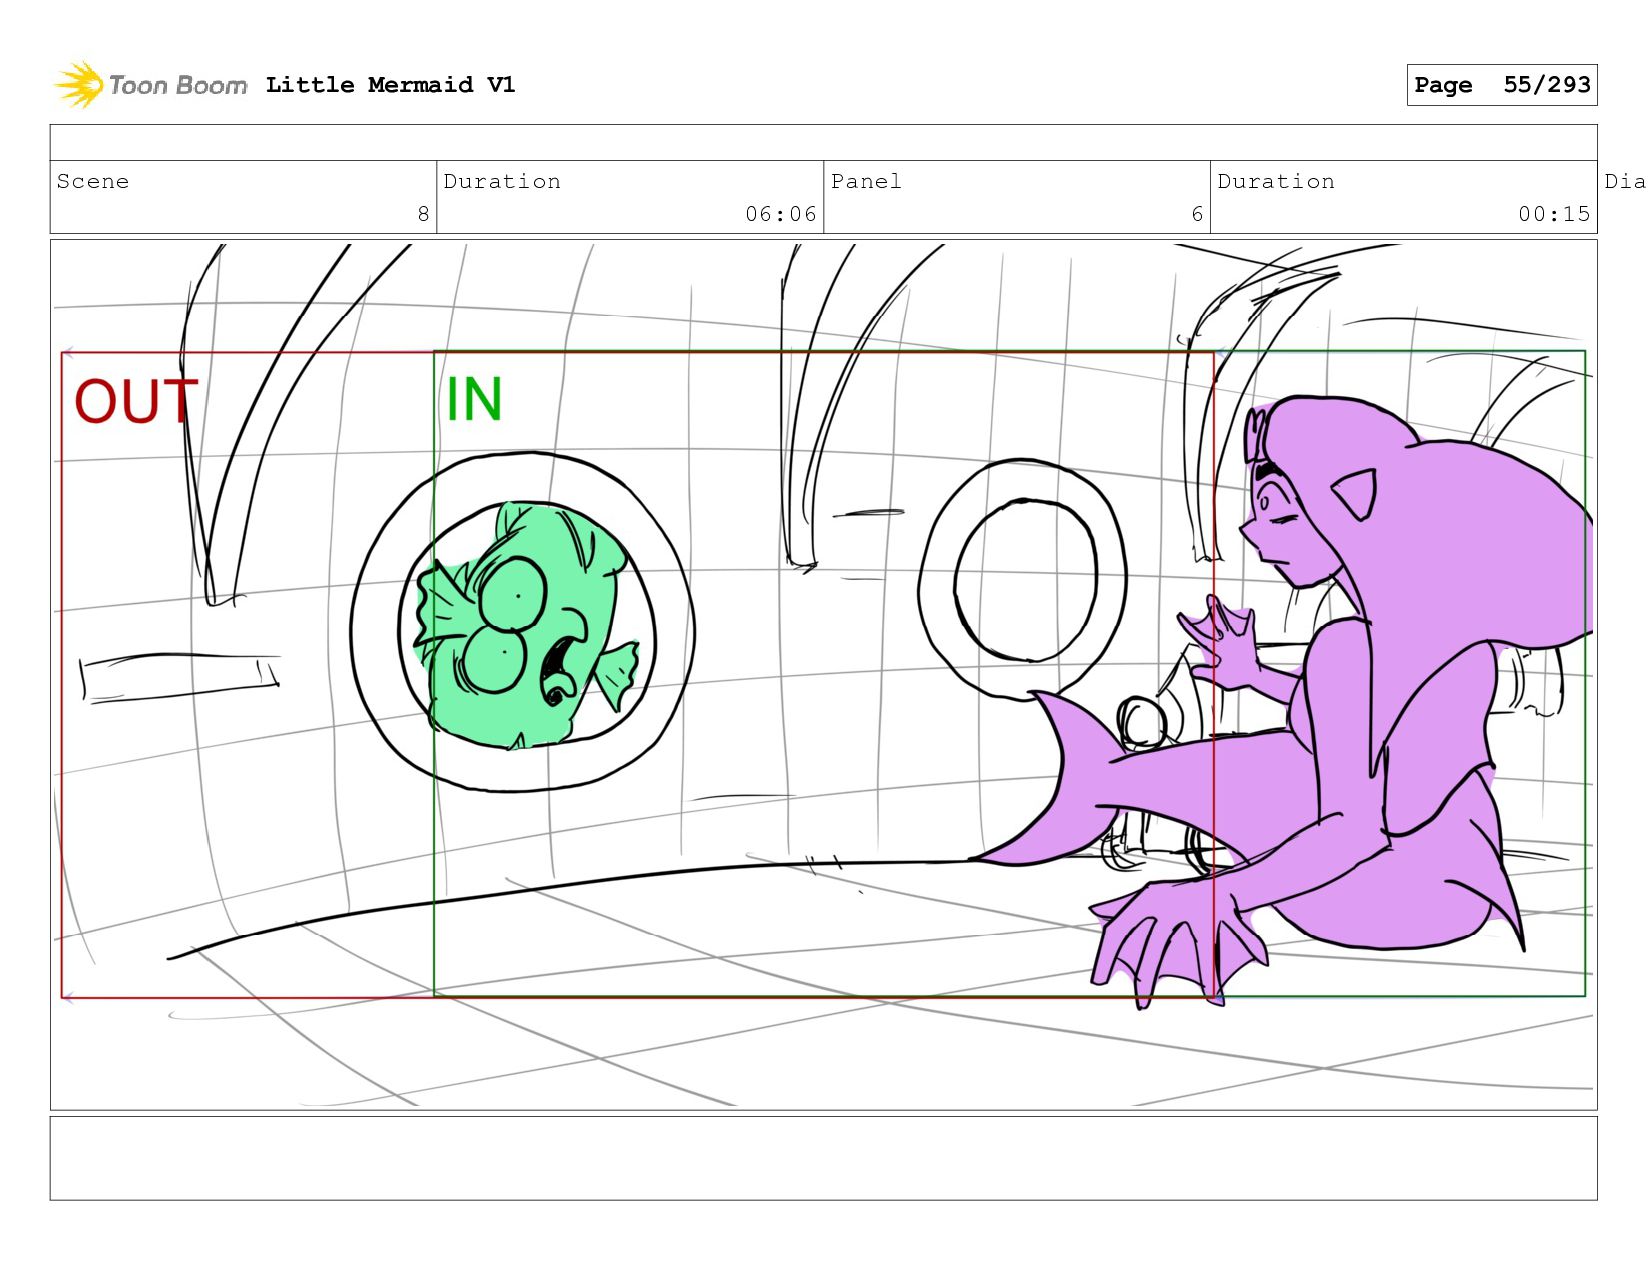Click the green 'IN' camera frame label

(474, 399)
